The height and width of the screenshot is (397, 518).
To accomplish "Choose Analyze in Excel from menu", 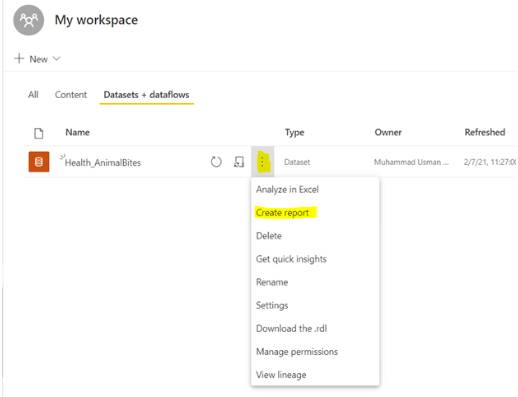I will coord(287,189).
